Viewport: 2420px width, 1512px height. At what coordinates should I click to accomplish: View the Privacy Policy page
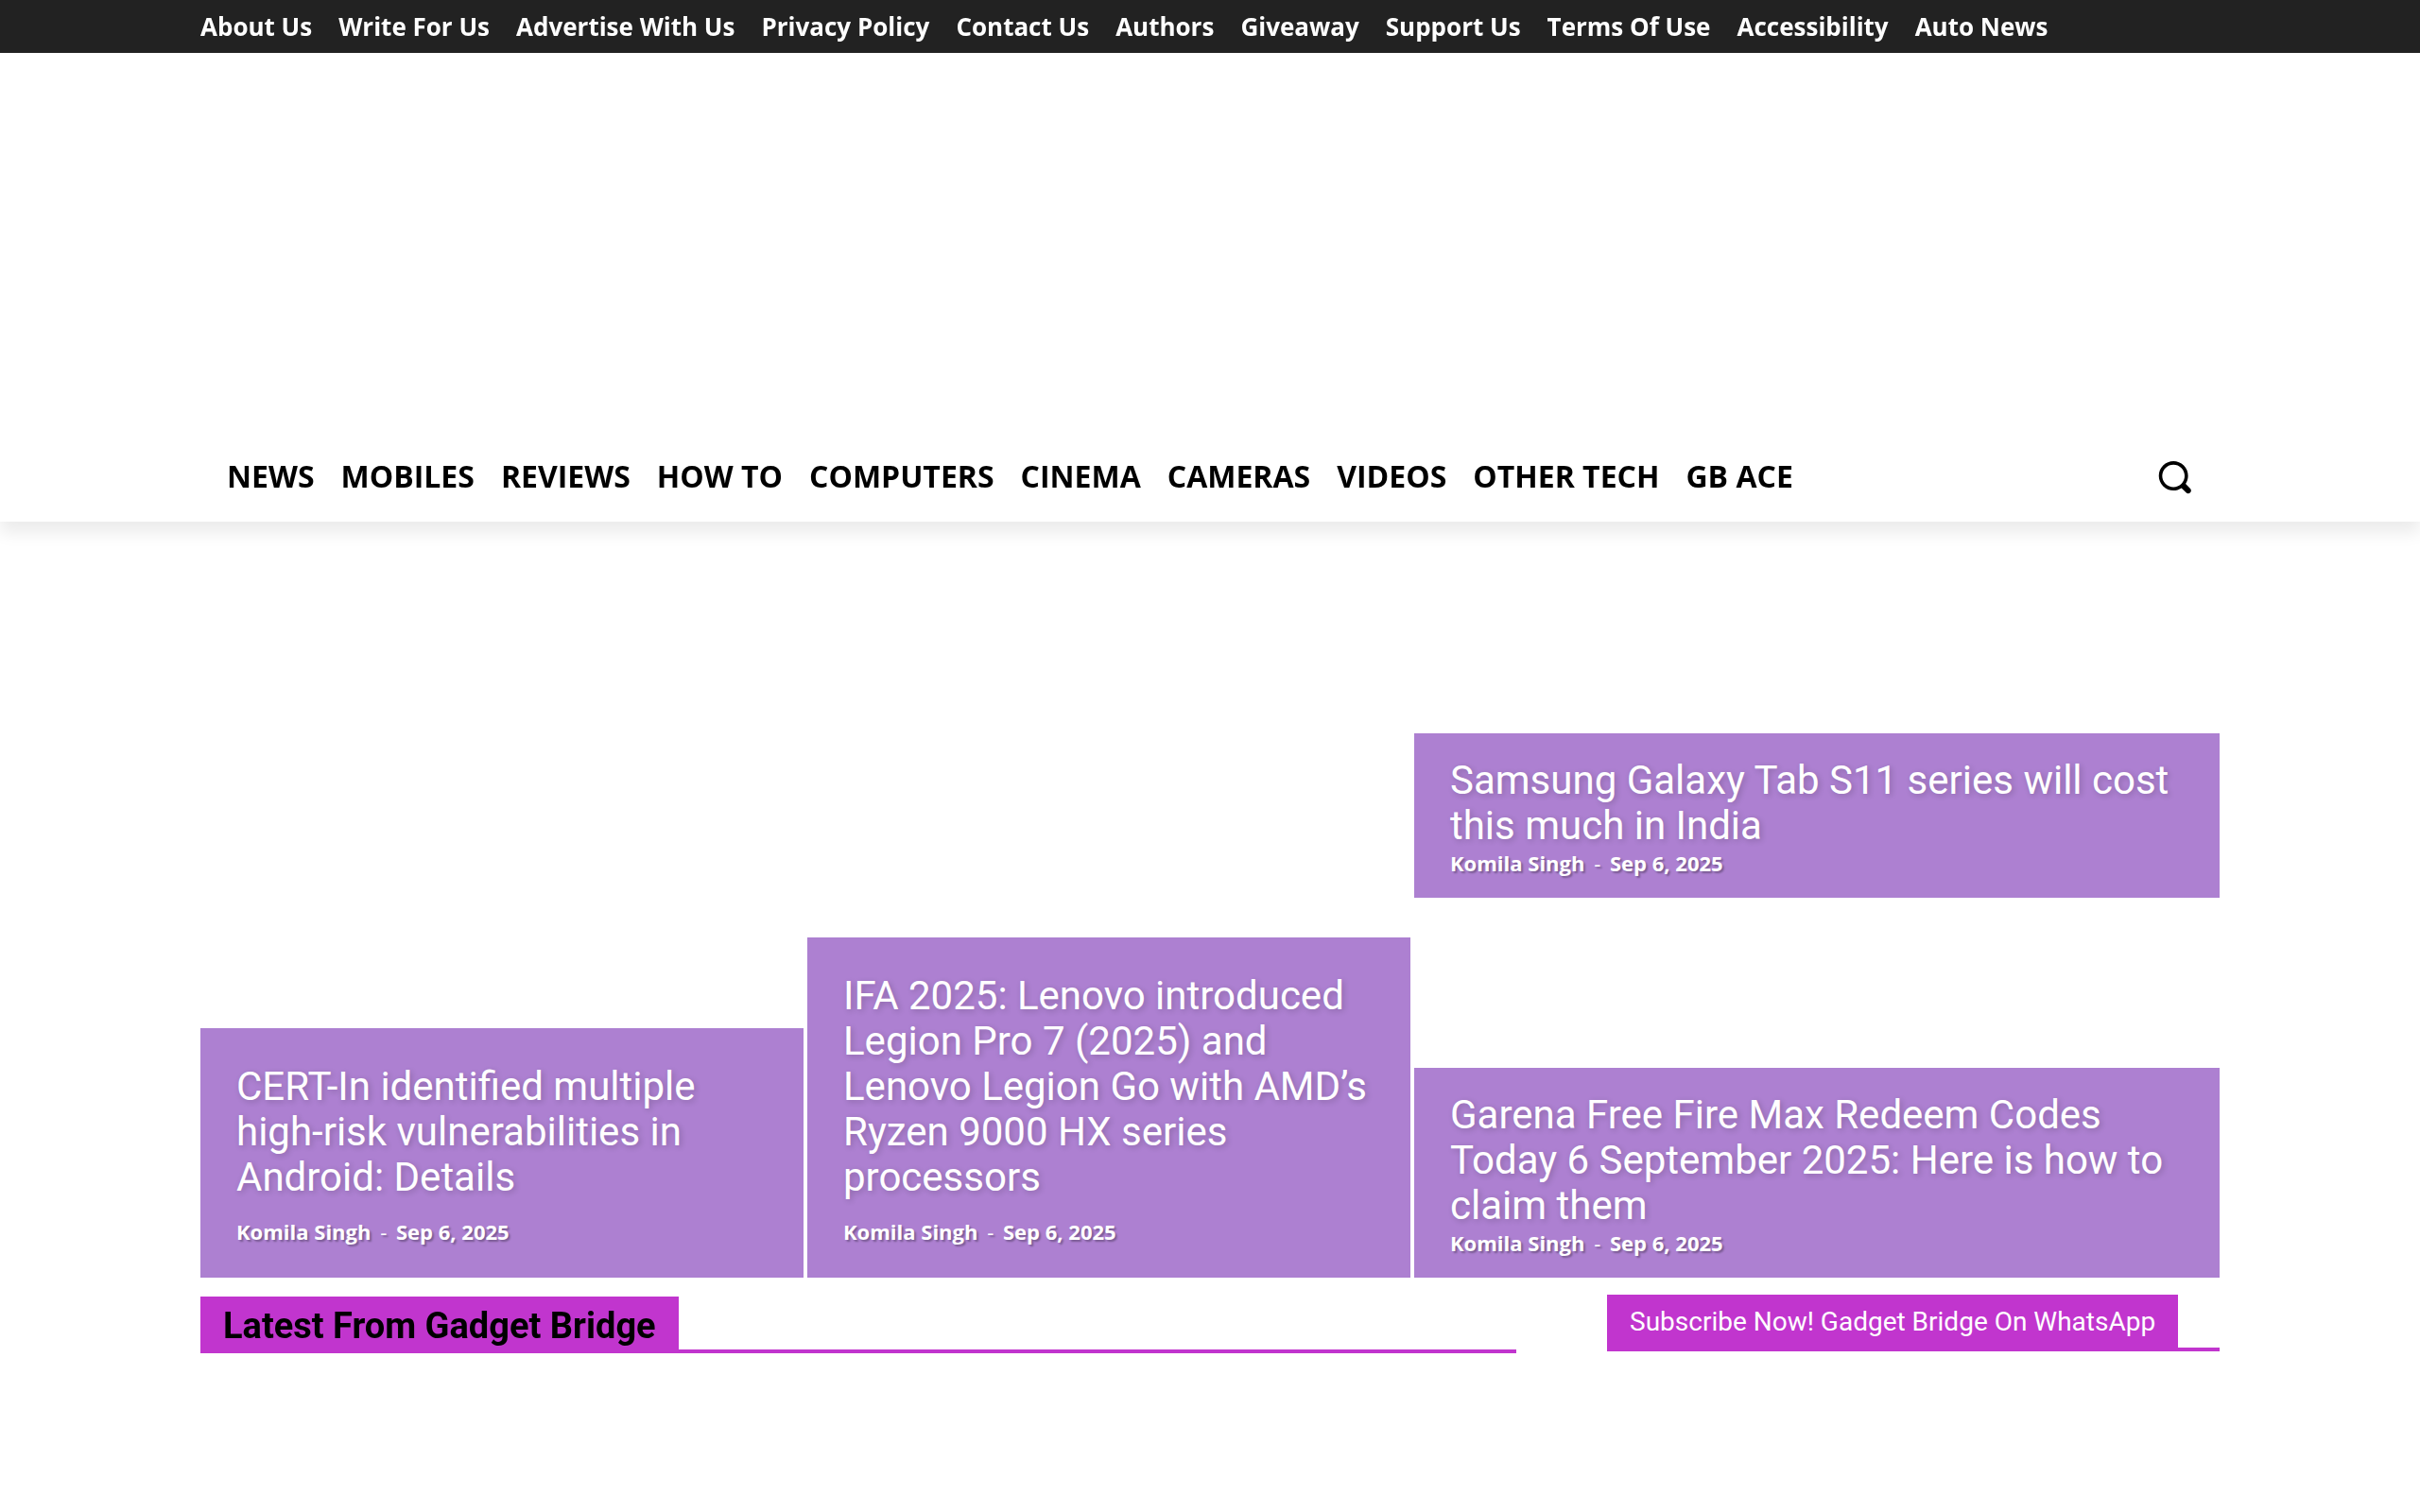(x=845, y=27)
